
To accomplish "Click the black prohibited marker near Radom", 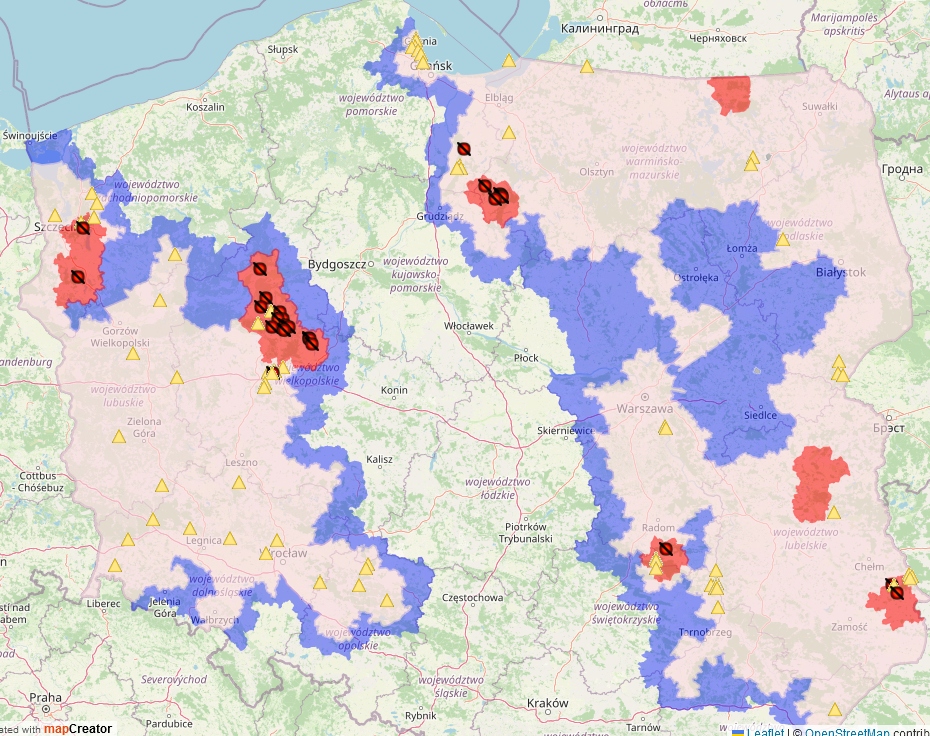I will tap(665, 549).
